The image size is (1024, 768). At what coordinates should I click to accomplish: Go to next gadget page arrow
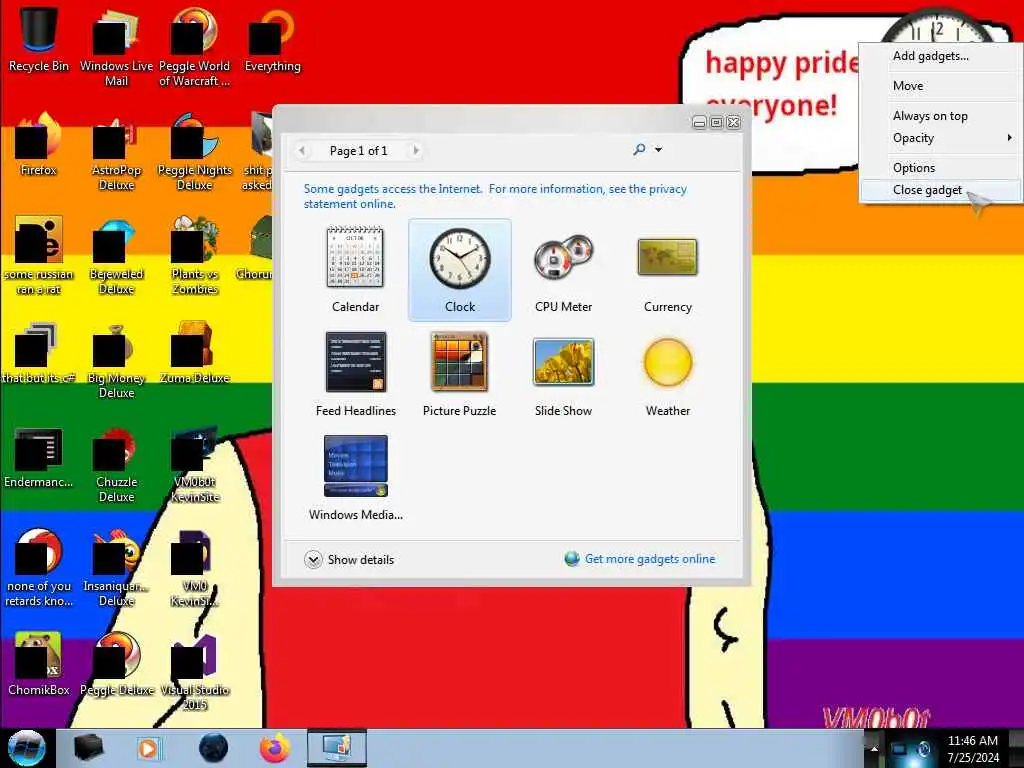[416, 151]
